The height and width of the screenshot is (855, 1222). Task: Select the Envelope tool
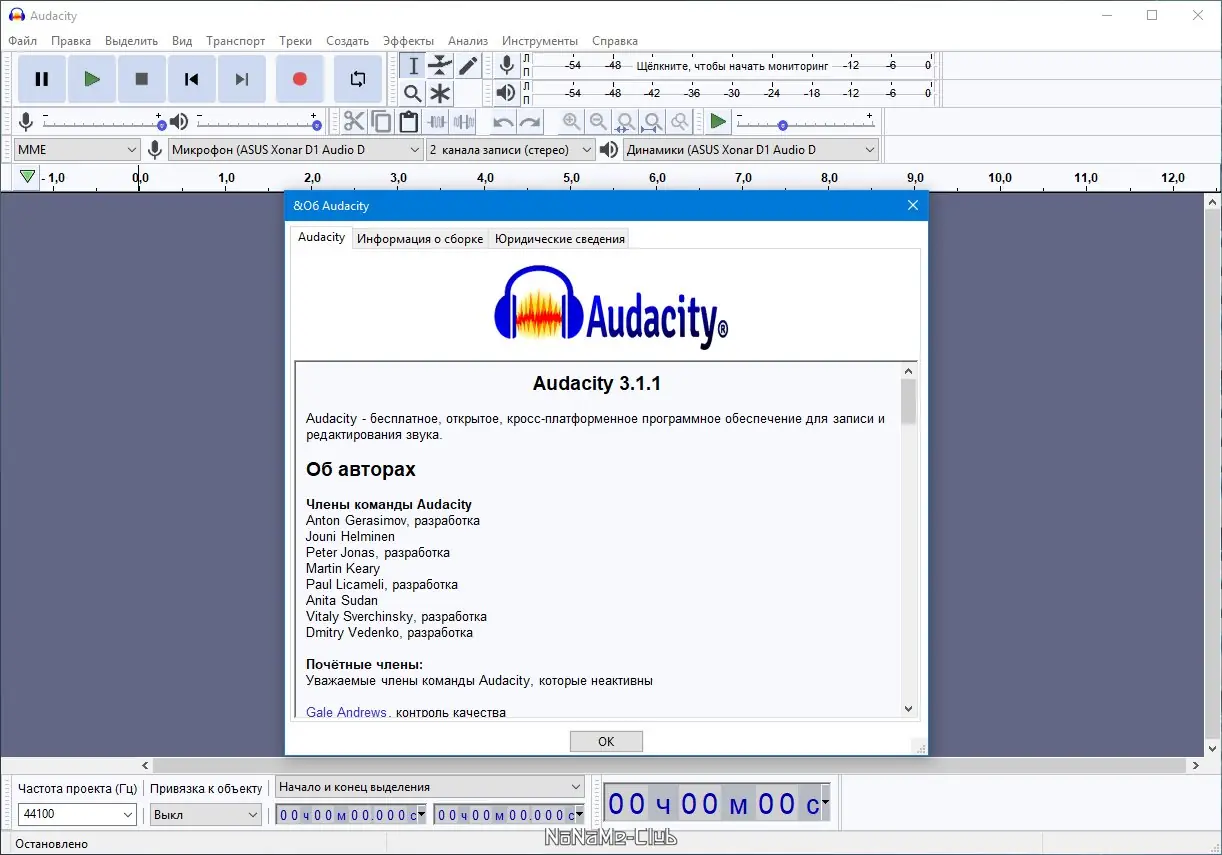440,66
